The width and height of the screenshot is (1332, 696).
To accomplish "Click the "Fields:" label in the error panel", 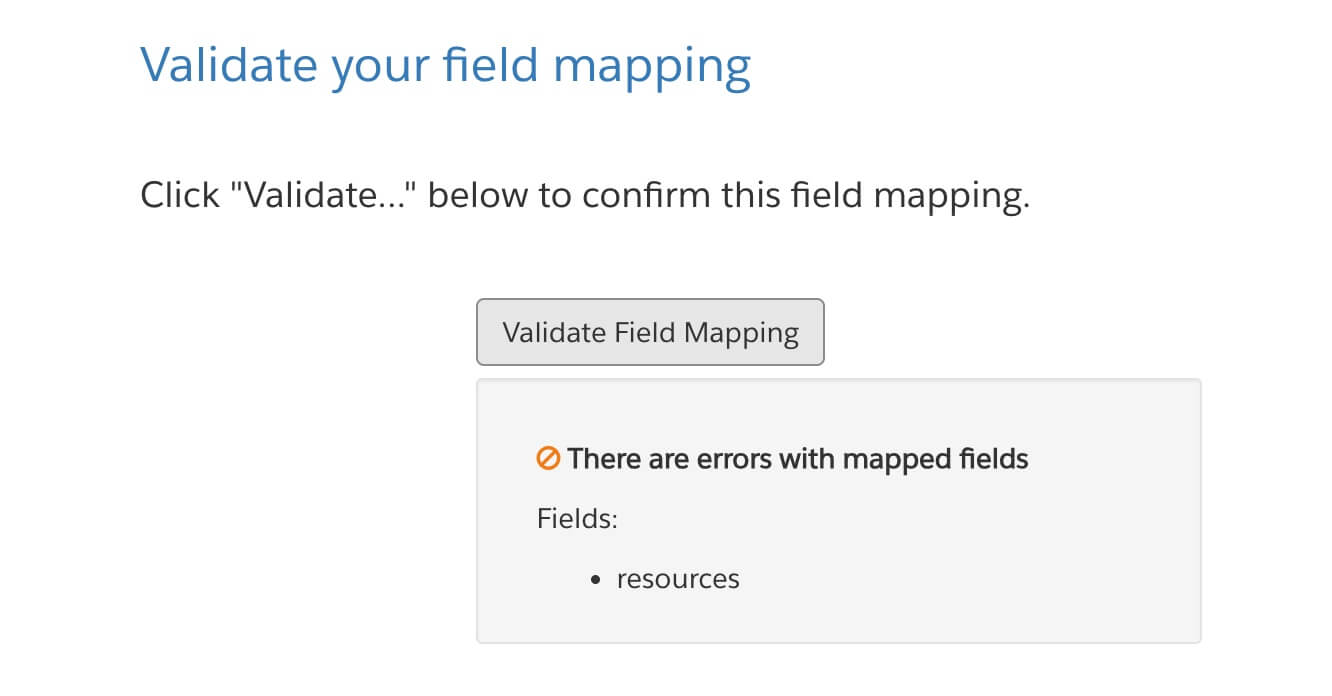I will tap(577, 519).
